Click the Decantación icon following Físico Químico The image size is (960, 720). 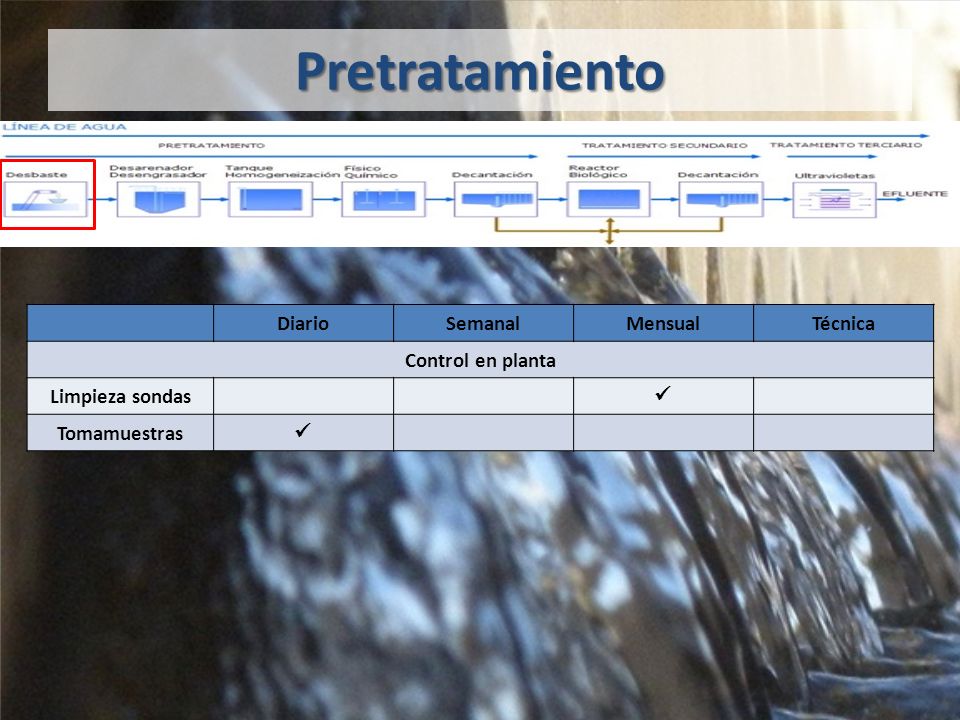[x=496, y=199]
